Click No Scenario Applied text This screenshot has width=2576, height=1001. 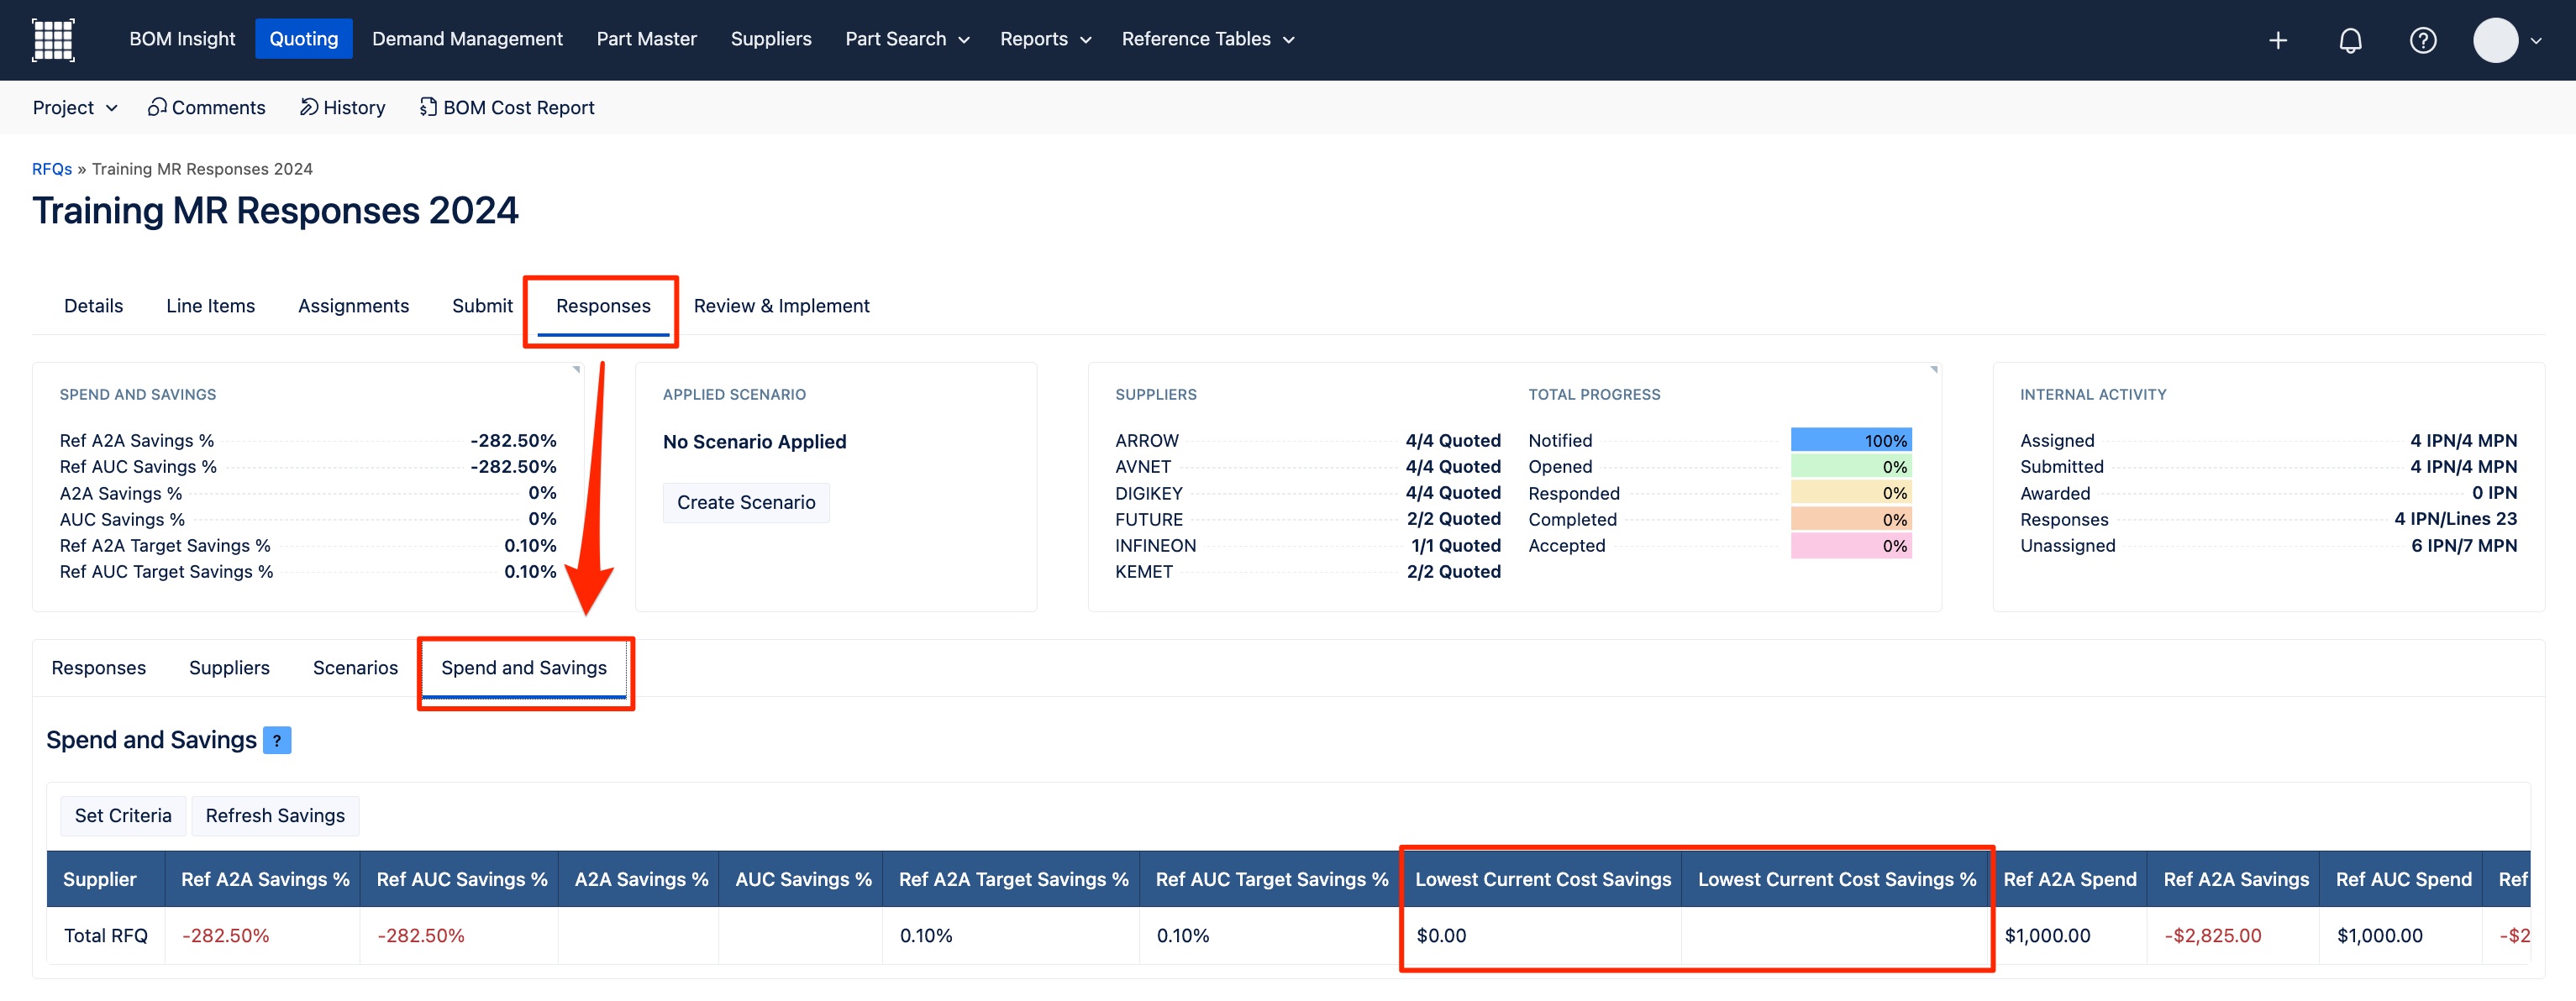(754, 442)
